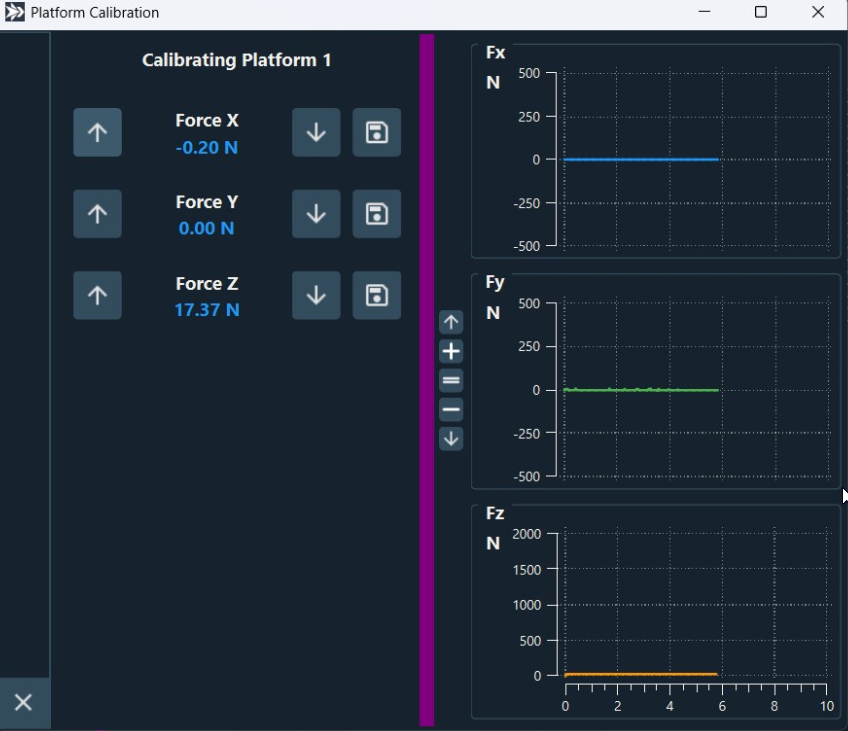The height and width of the screenshot is (731, 848).
Task: Save the Force Y calibration
Action: [377, 214]
